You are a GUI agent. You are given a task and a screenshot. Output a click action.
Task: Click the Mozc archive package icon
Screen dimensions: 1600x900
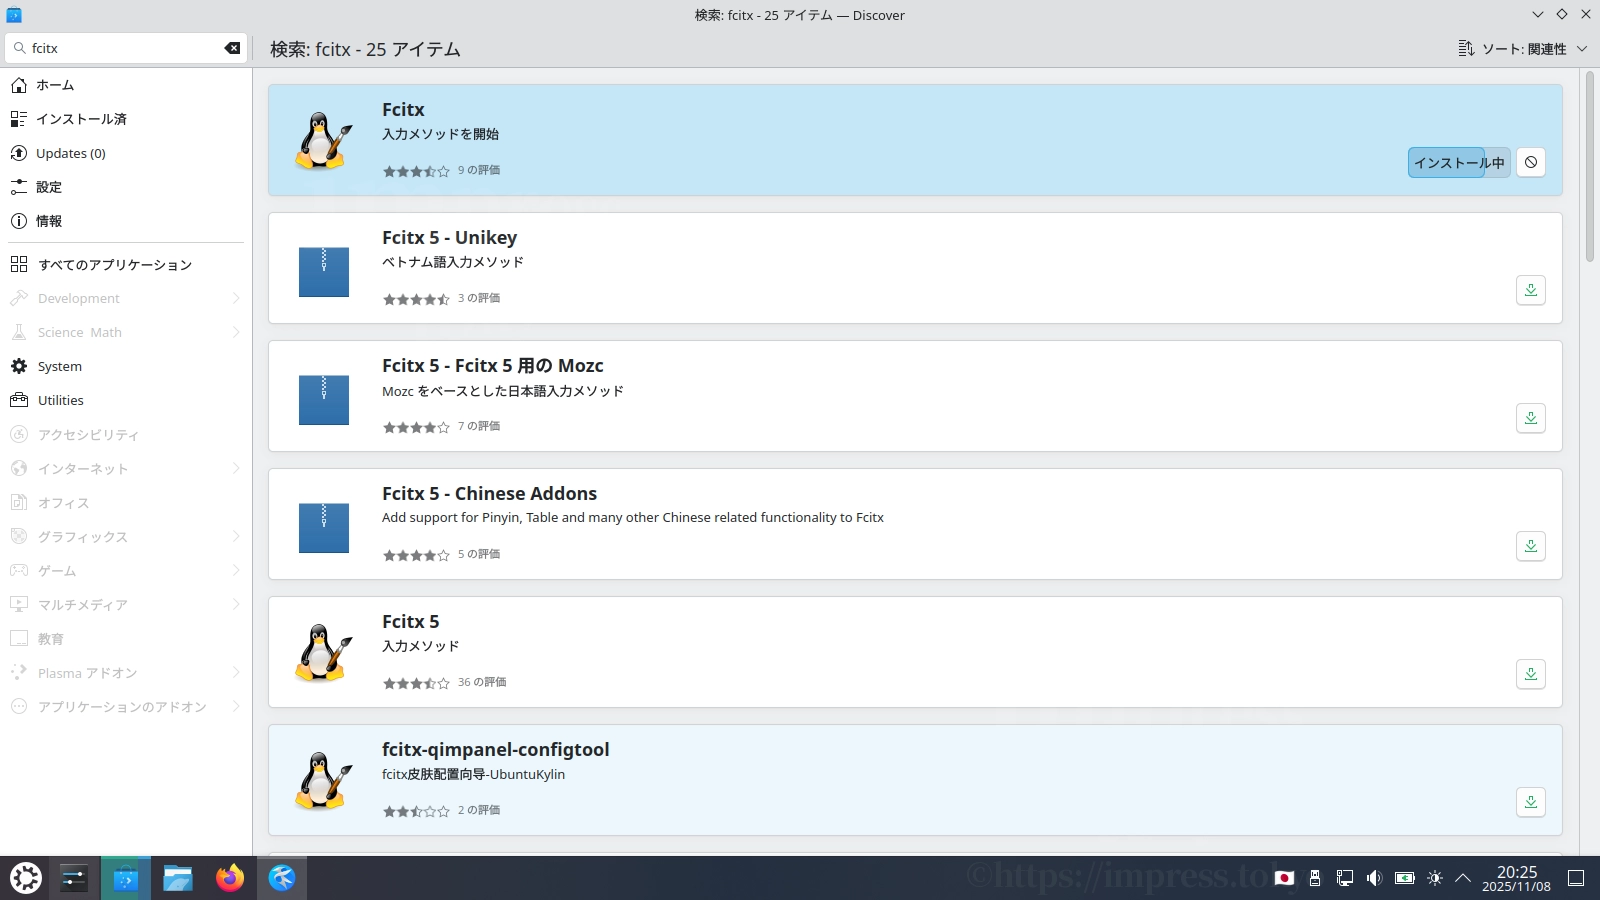point(323,400)
